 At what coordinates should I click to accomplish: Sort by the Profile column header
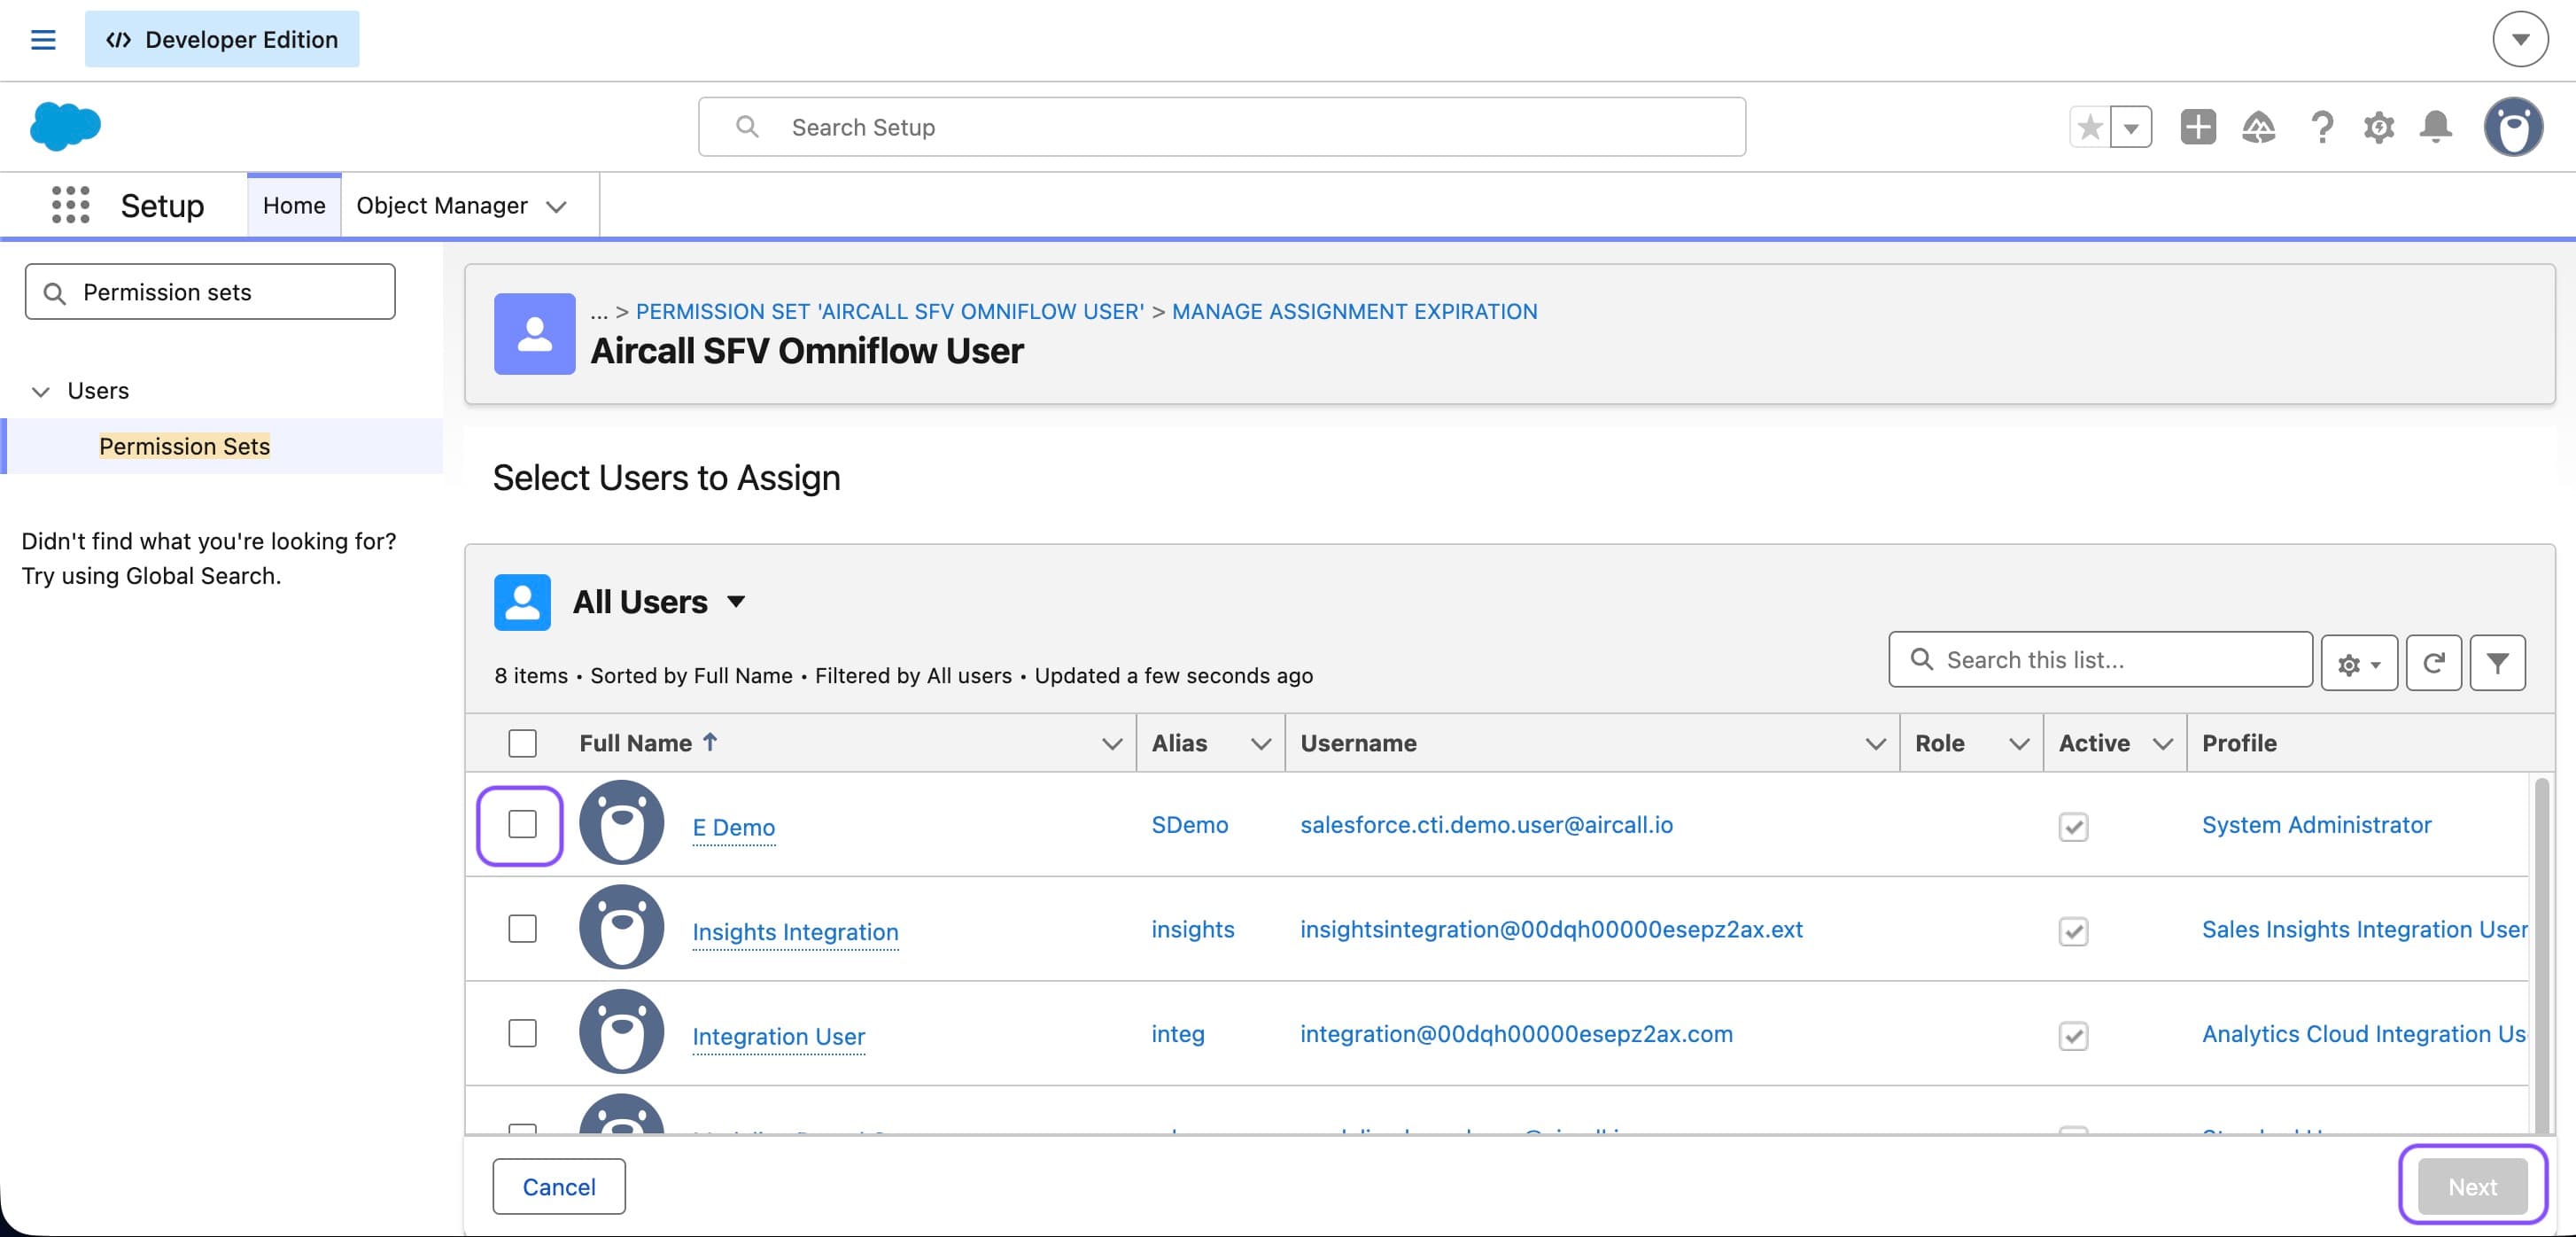tap(2239, 743)
